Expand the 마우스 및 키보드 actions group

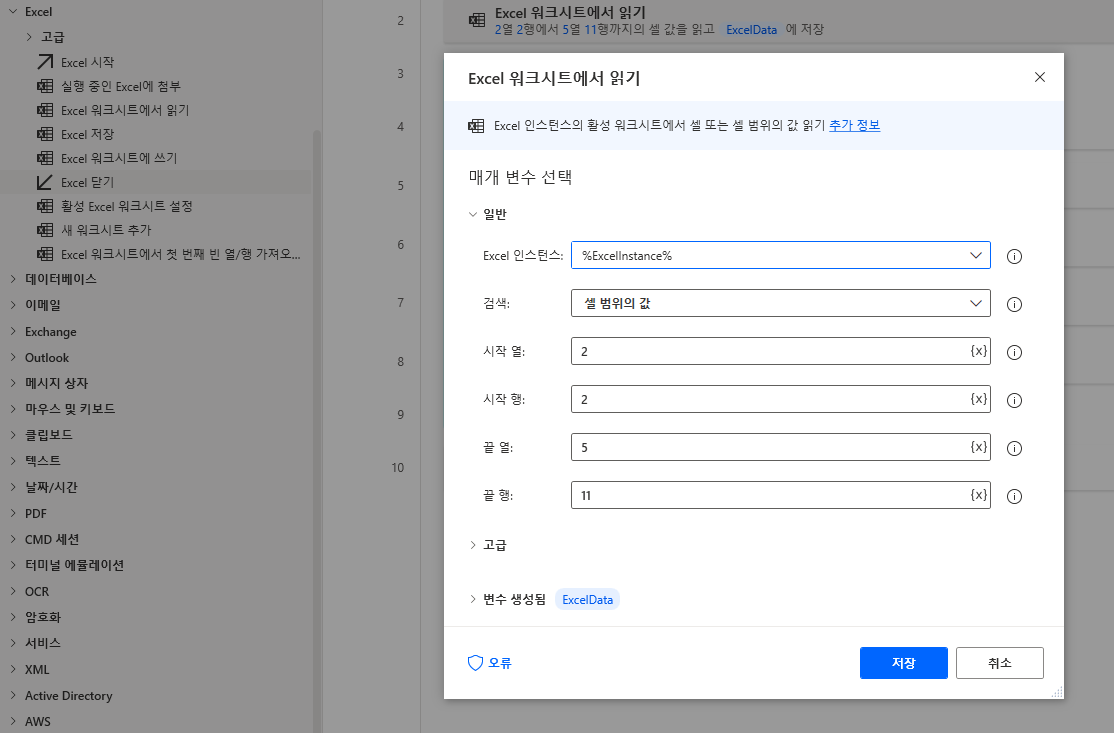[13, 408]
